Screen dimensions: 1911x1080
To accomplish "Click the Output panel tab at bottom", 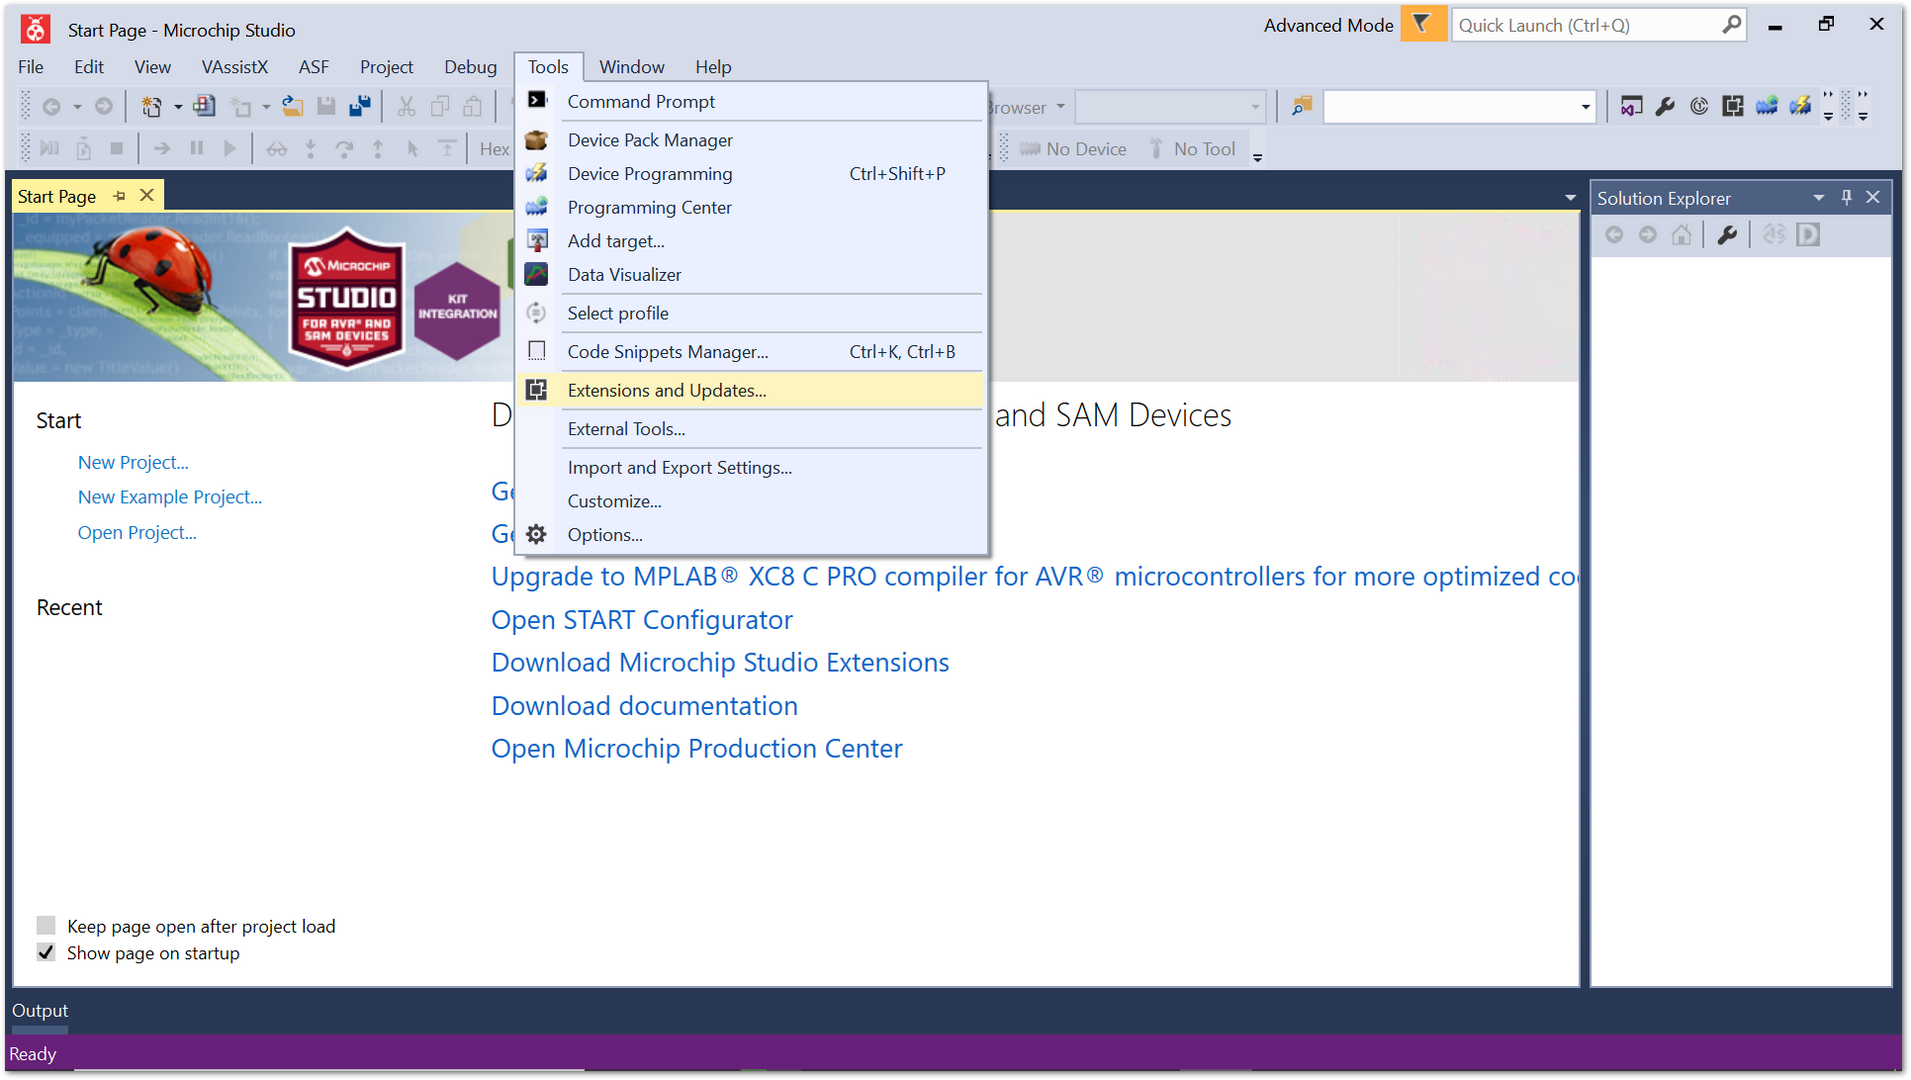I will pos(40,1011).
